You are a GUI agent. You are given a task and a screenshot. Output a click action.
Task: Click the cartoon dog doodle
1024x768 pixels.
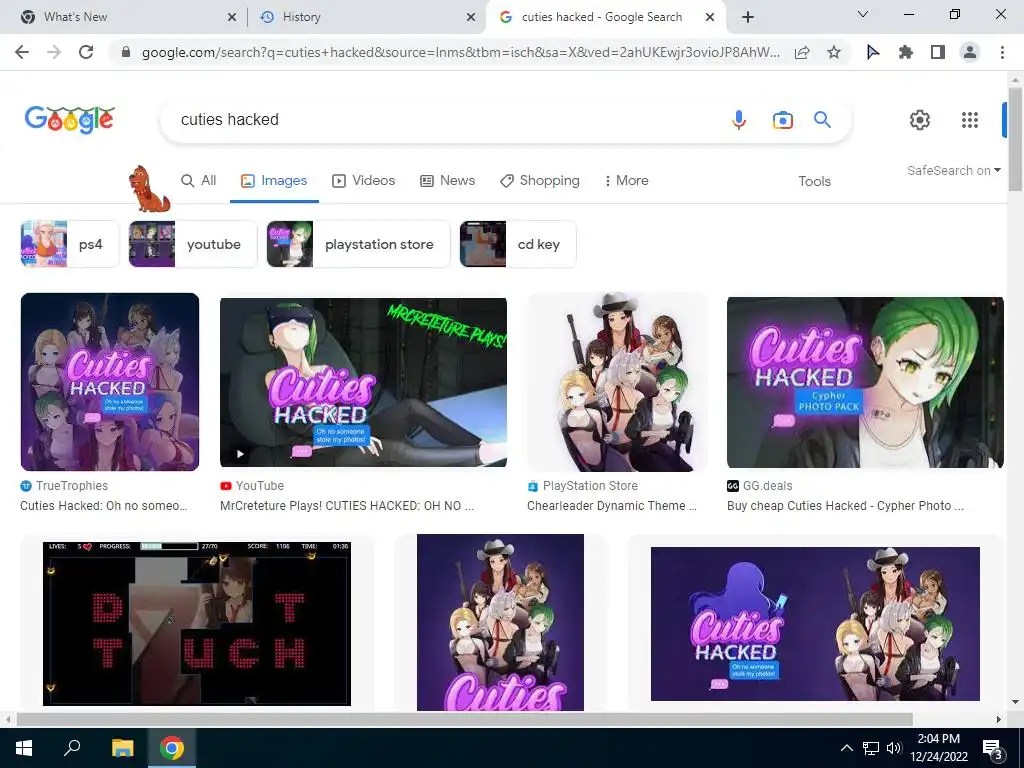[150, 189]
